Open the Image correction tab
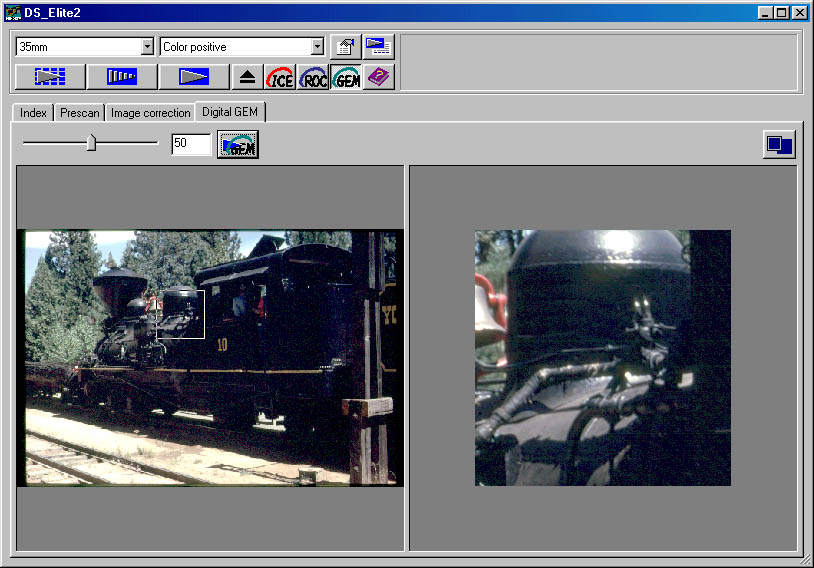The image size is (814, 568). [150, 113]
